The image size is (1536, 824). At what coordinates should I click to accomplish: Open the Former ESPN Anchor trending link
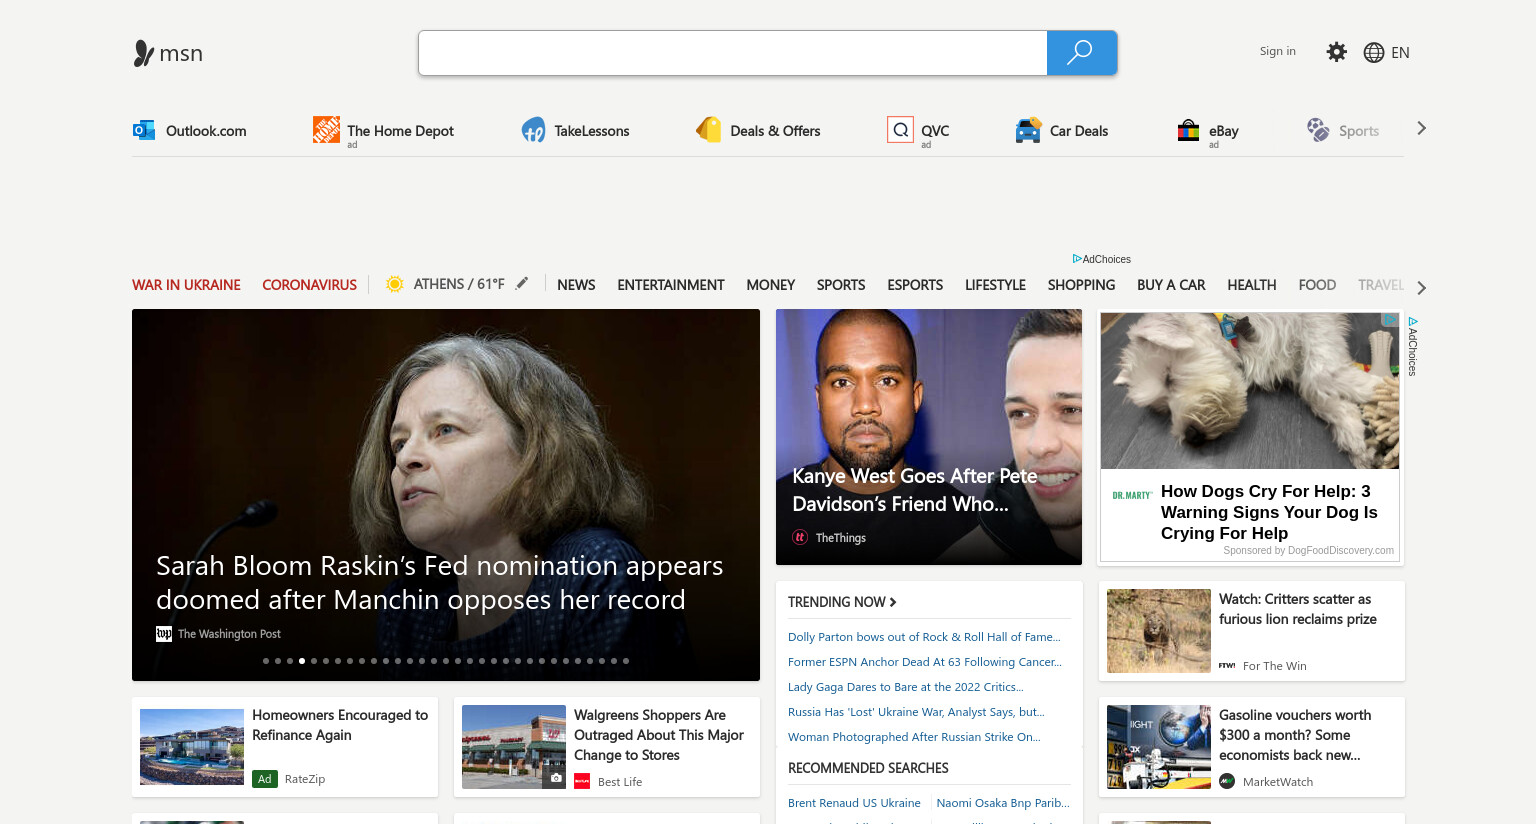925,662
